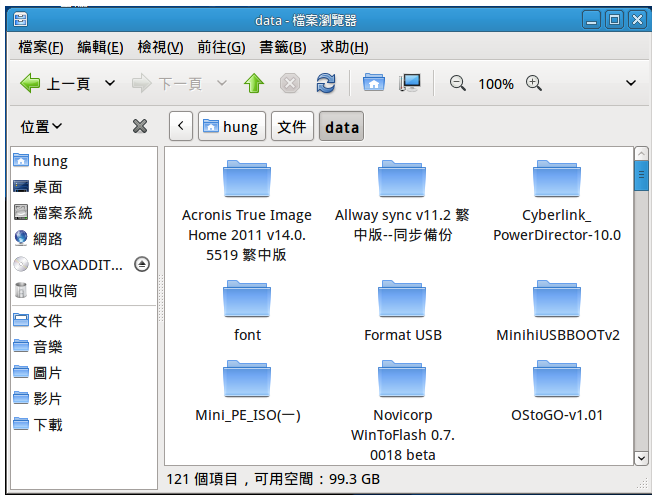Click the scrollbar down arrow
658x500 pixels.
click(x=641, y=458)
